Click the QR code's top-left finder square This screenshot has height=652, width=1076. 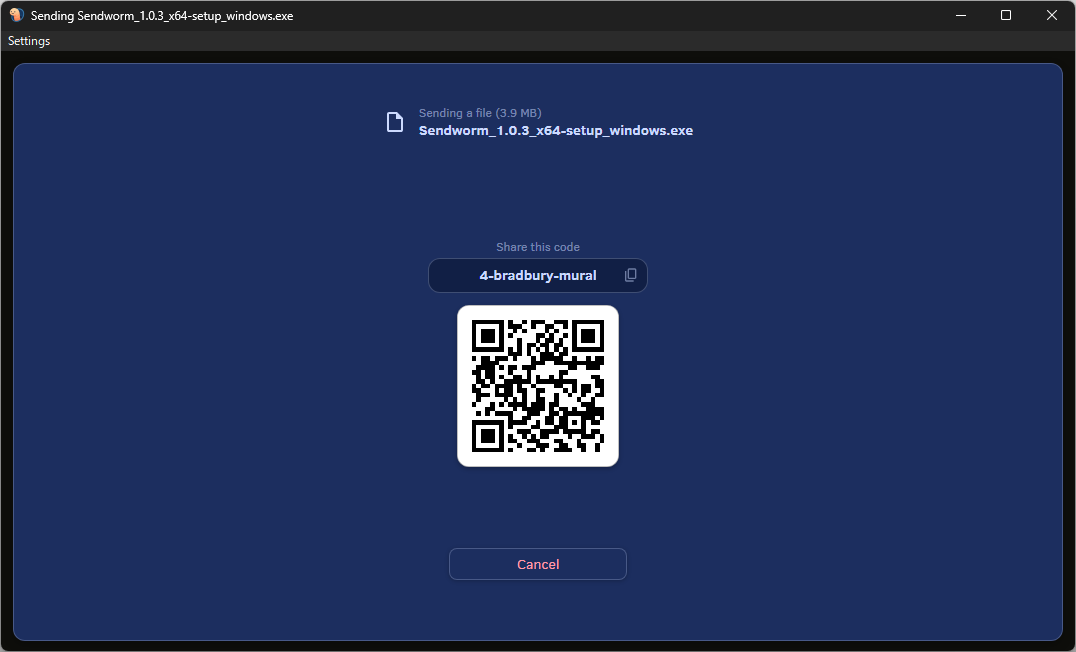[x=487, y=335]
